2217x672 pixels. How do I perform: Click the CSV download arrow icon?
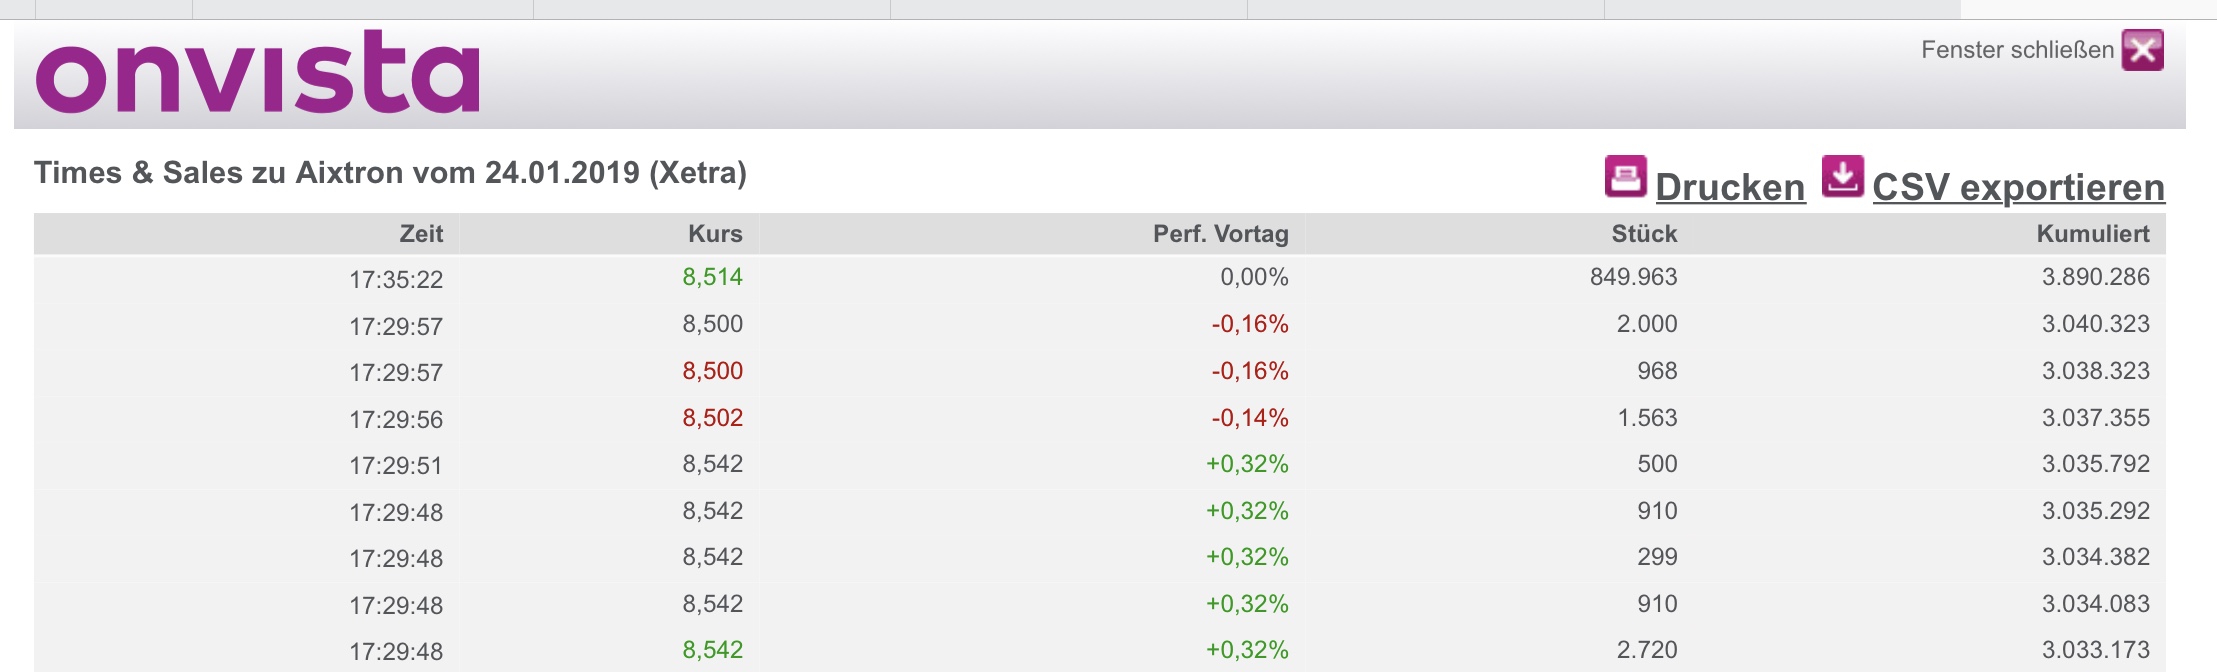(1842, 177)
